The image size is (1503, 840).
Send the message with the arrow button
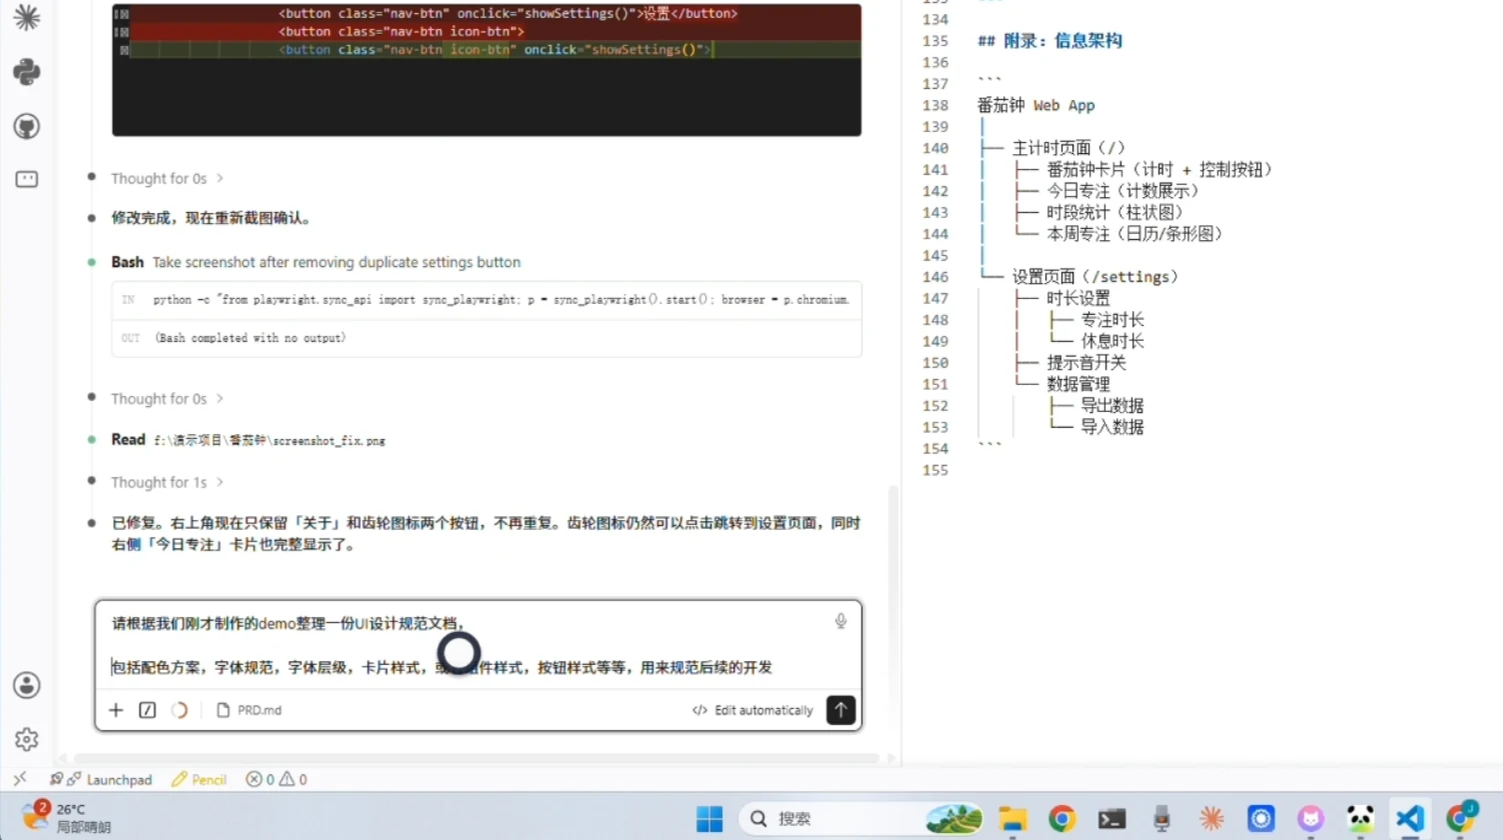(x=841, y=710)
